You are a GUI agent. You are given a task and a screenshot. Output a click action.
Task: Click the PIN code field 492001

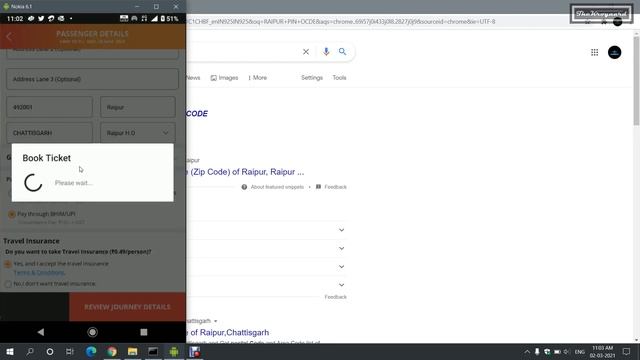[49, 107]
